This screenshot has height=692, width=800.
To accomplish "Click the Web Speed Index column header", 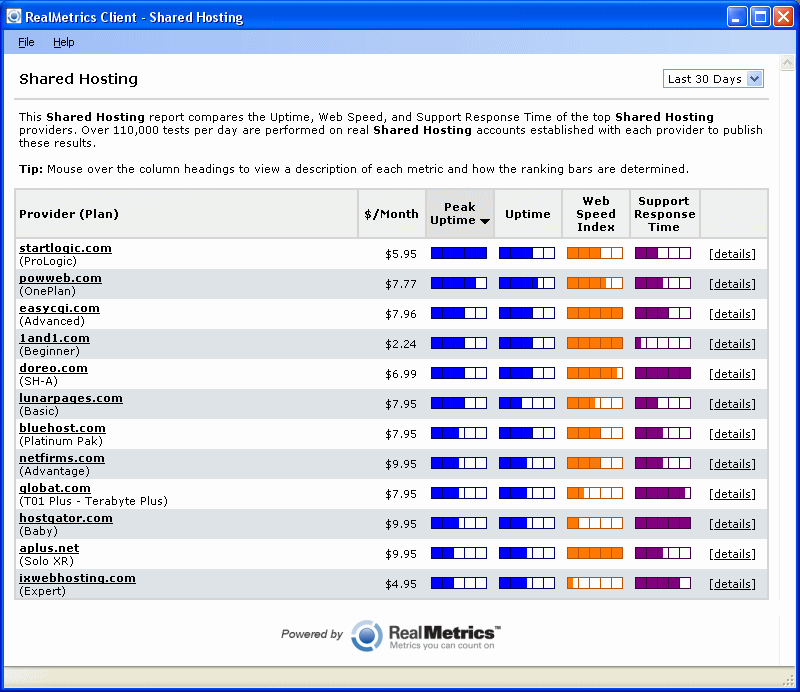I will click(x=596, y=214).
